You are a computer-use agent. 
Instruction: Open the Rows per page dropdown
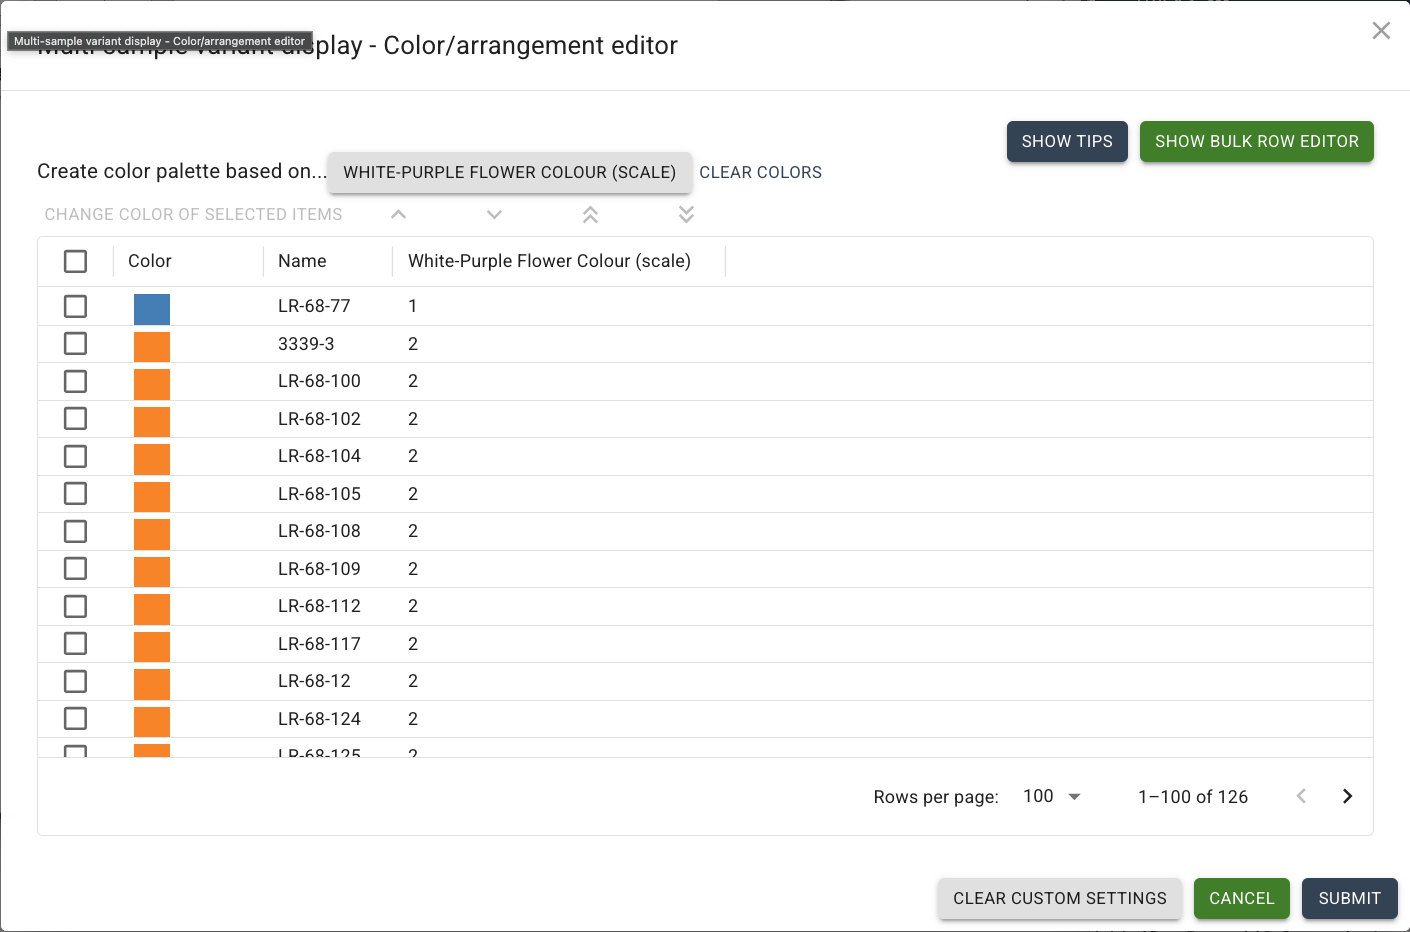coord(1052,796)
